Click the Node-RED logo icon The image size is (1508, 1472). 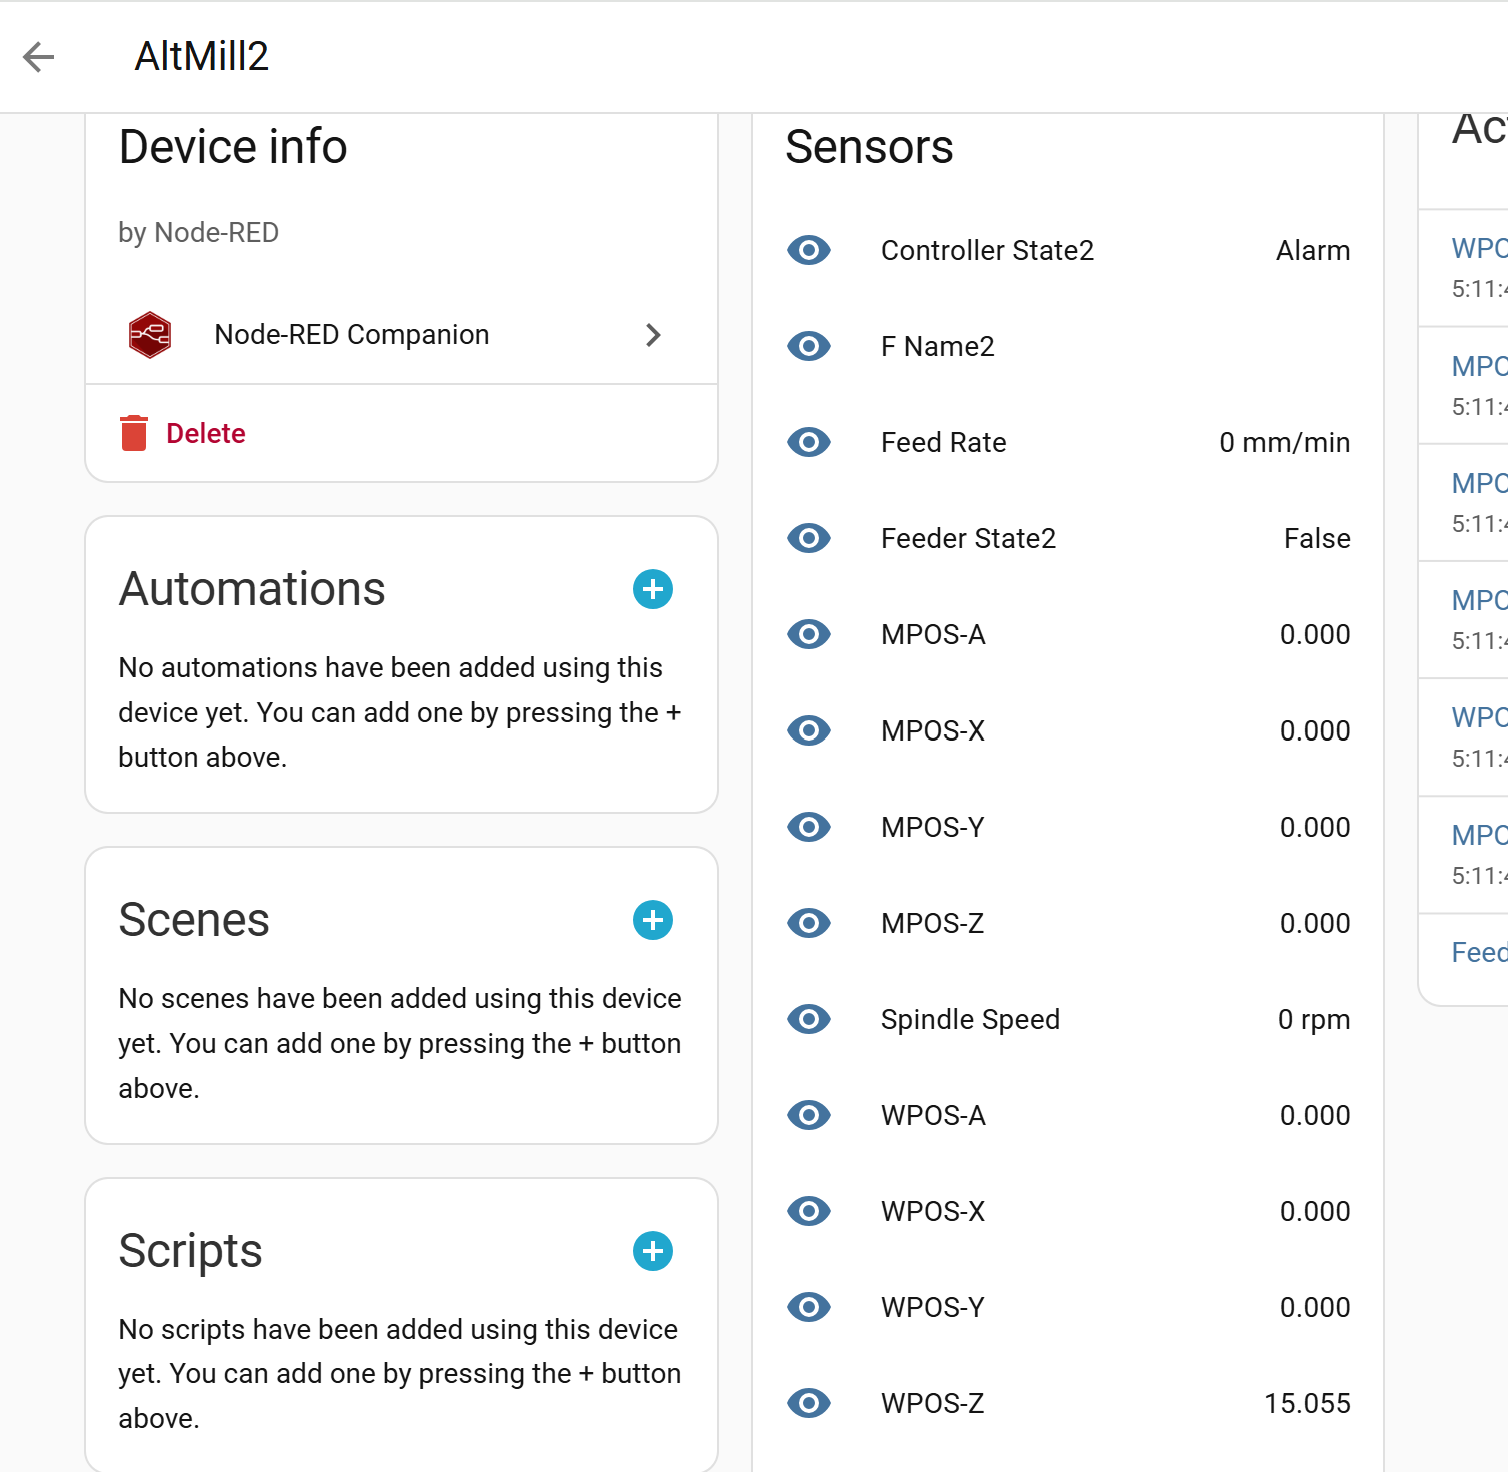pyautogui.click(x=150, y=335)
